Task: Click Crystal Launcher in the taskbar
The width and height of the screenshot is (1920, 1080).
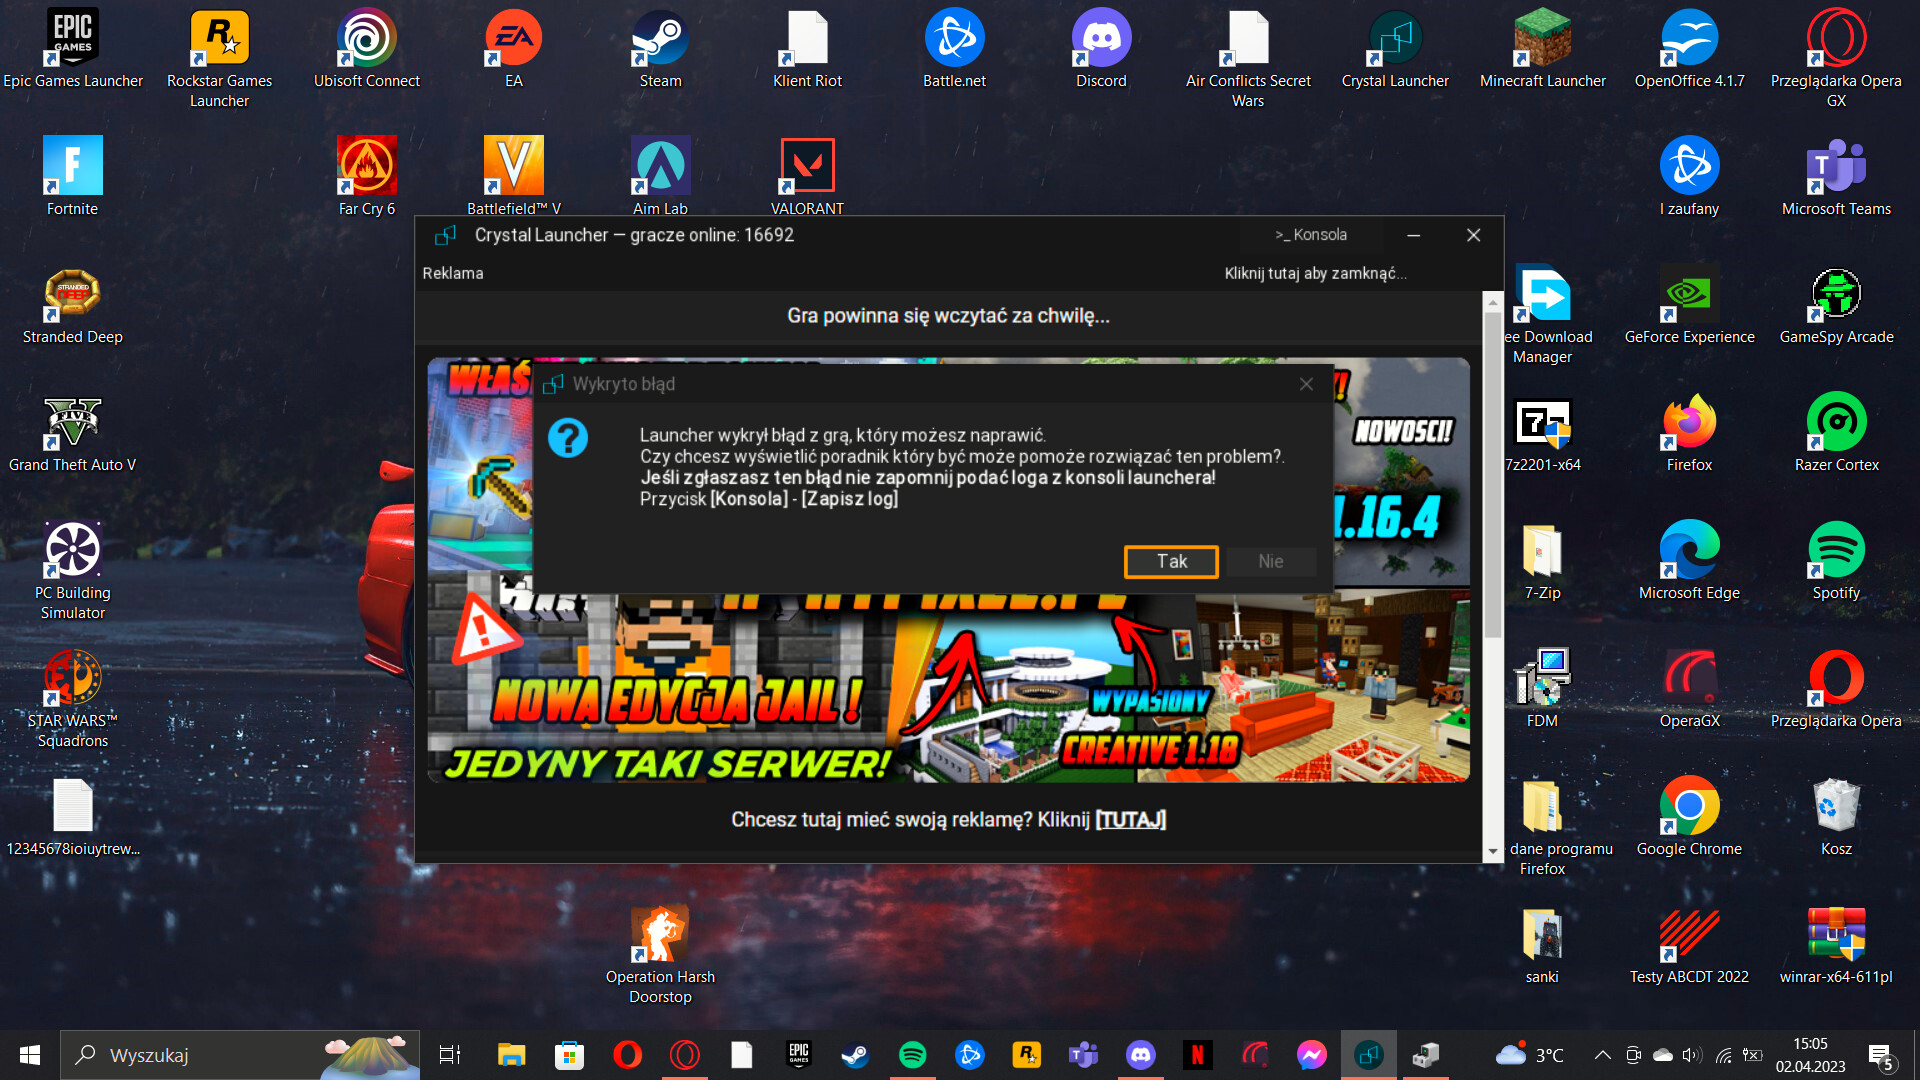Action: coord(1368,1055)
